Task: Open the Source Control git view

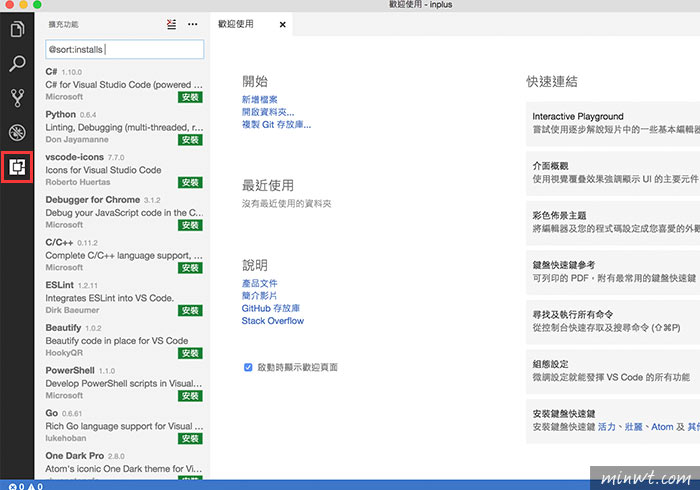Action: (x=17, y=98)
